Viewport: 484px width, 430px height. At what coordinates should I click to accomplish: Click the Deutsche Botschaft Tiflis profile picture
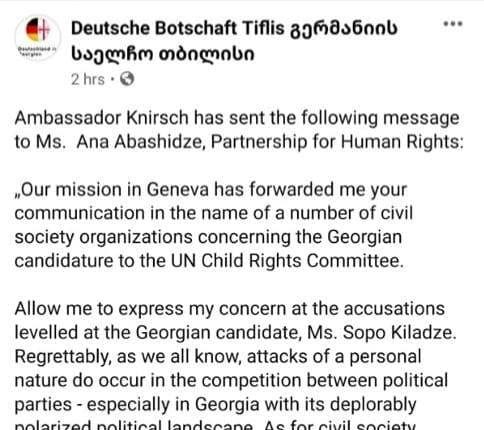click(x=38, y=37)
